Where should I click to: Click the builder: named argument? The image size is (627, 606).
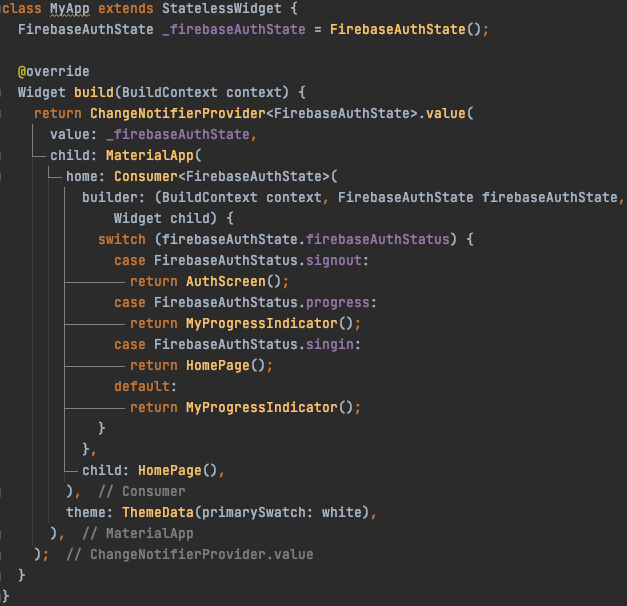pos(114,198)
